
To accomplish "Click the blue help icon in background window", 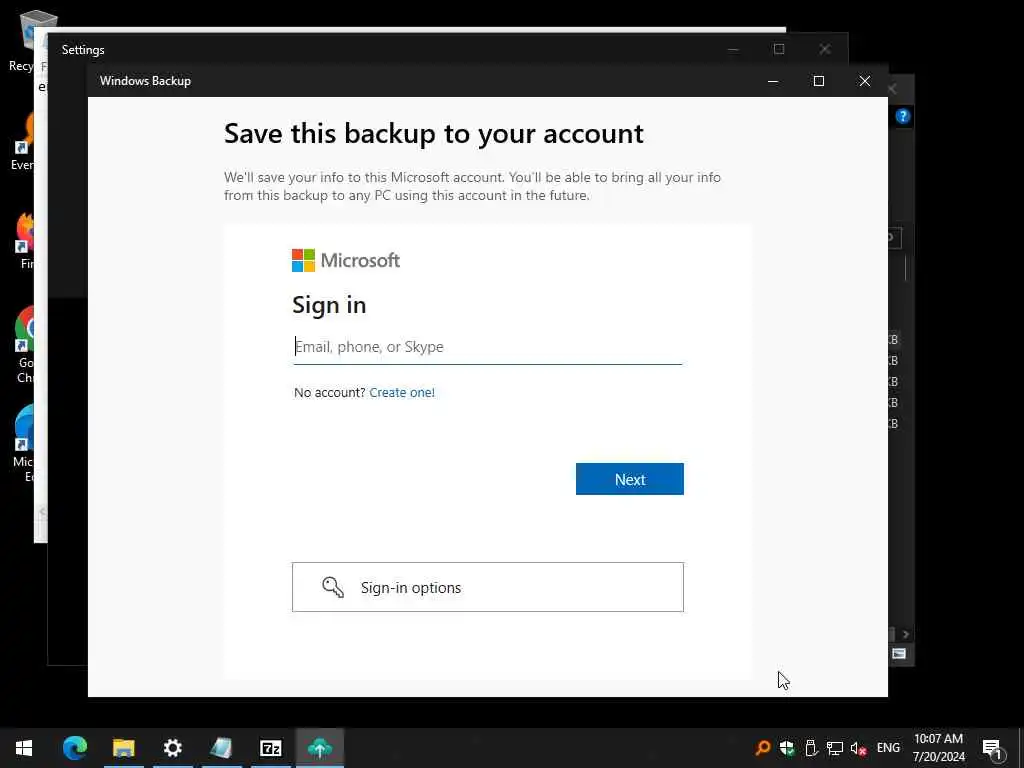I will pyautogui.click(x=903, y=116).
